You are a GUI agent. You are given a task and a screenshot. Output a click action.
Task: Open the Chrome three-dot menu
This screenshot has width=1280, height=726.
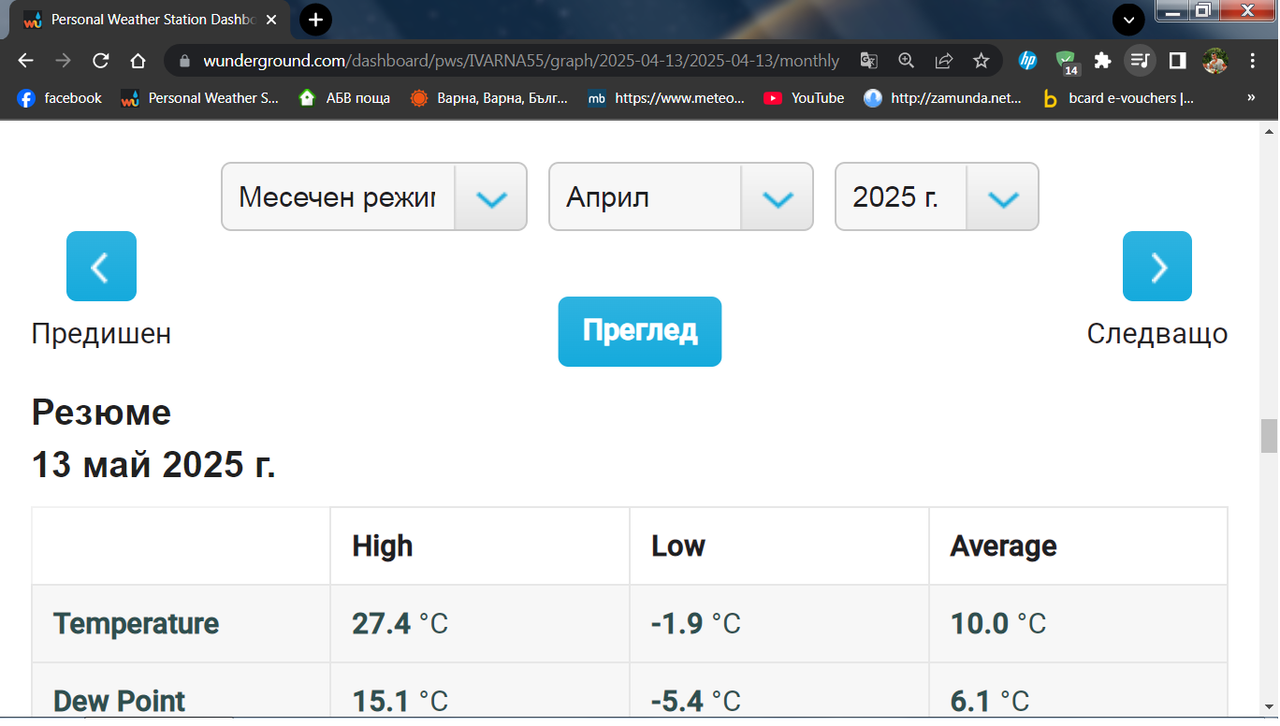pos(1252,60)
